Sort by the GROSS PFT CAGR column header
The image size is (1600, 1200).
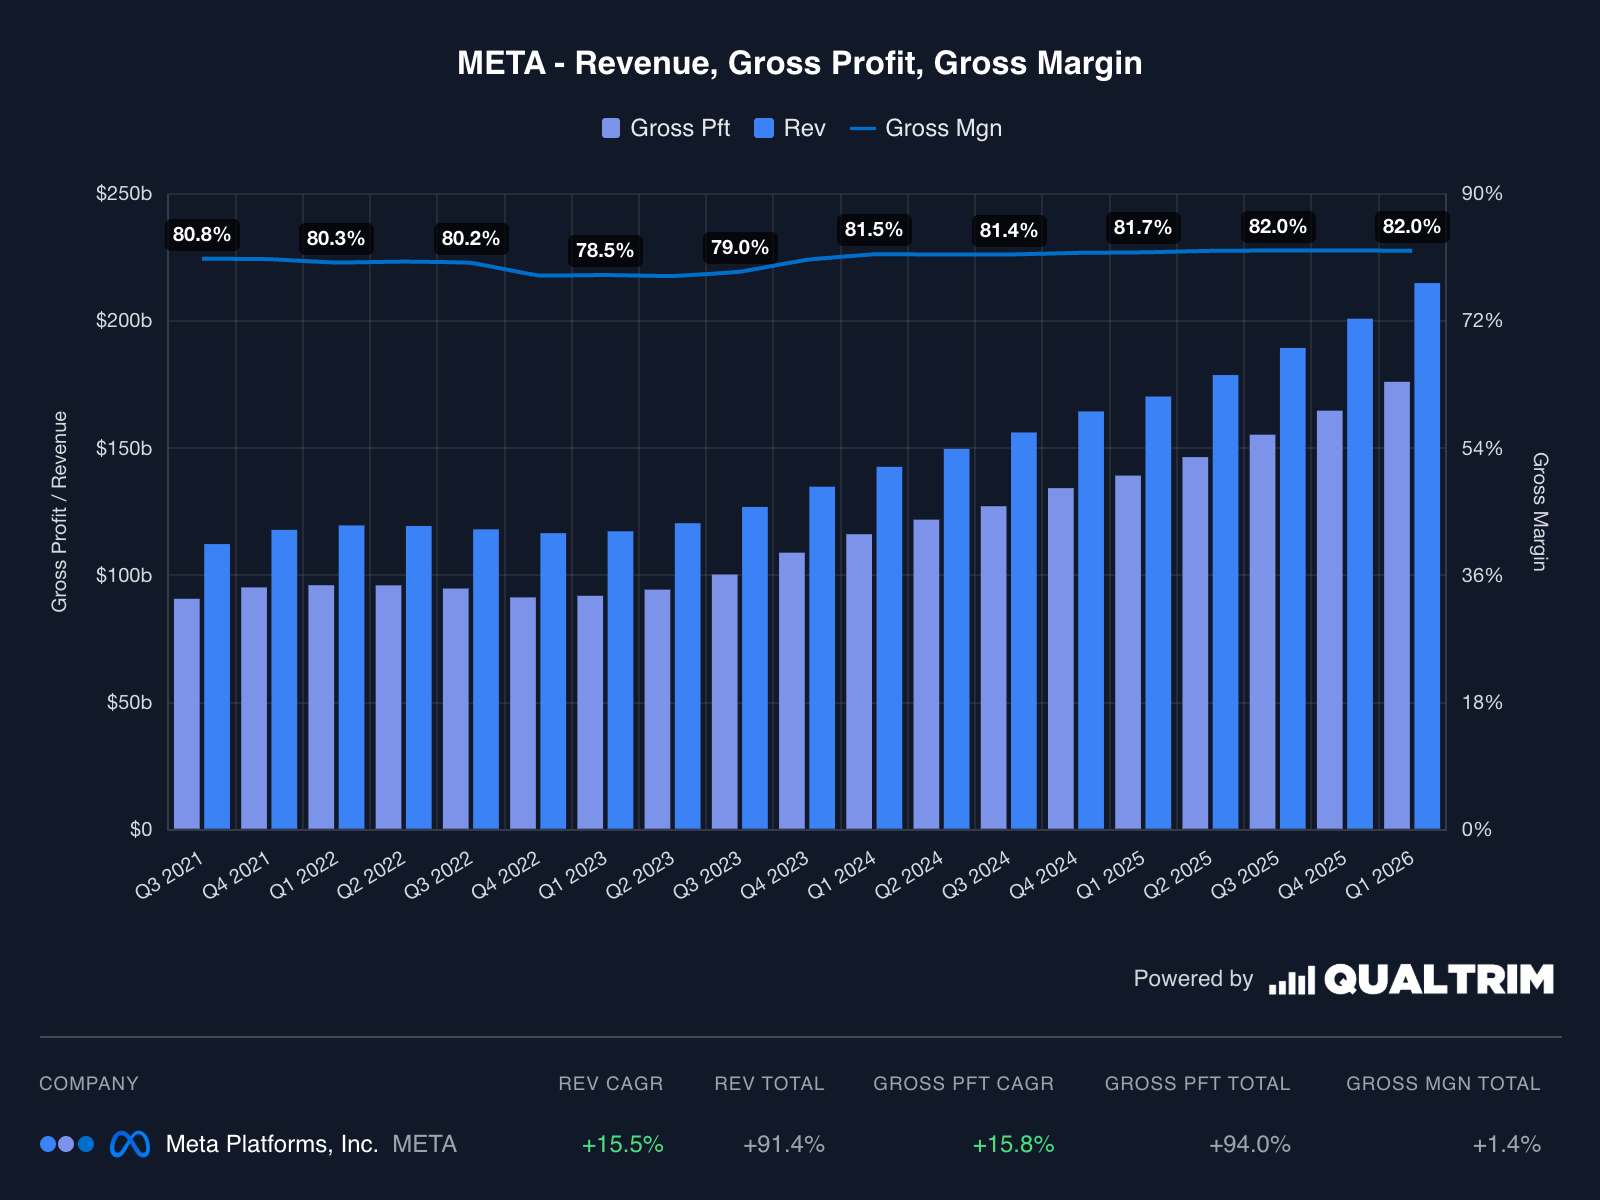tap(964, 1084)
